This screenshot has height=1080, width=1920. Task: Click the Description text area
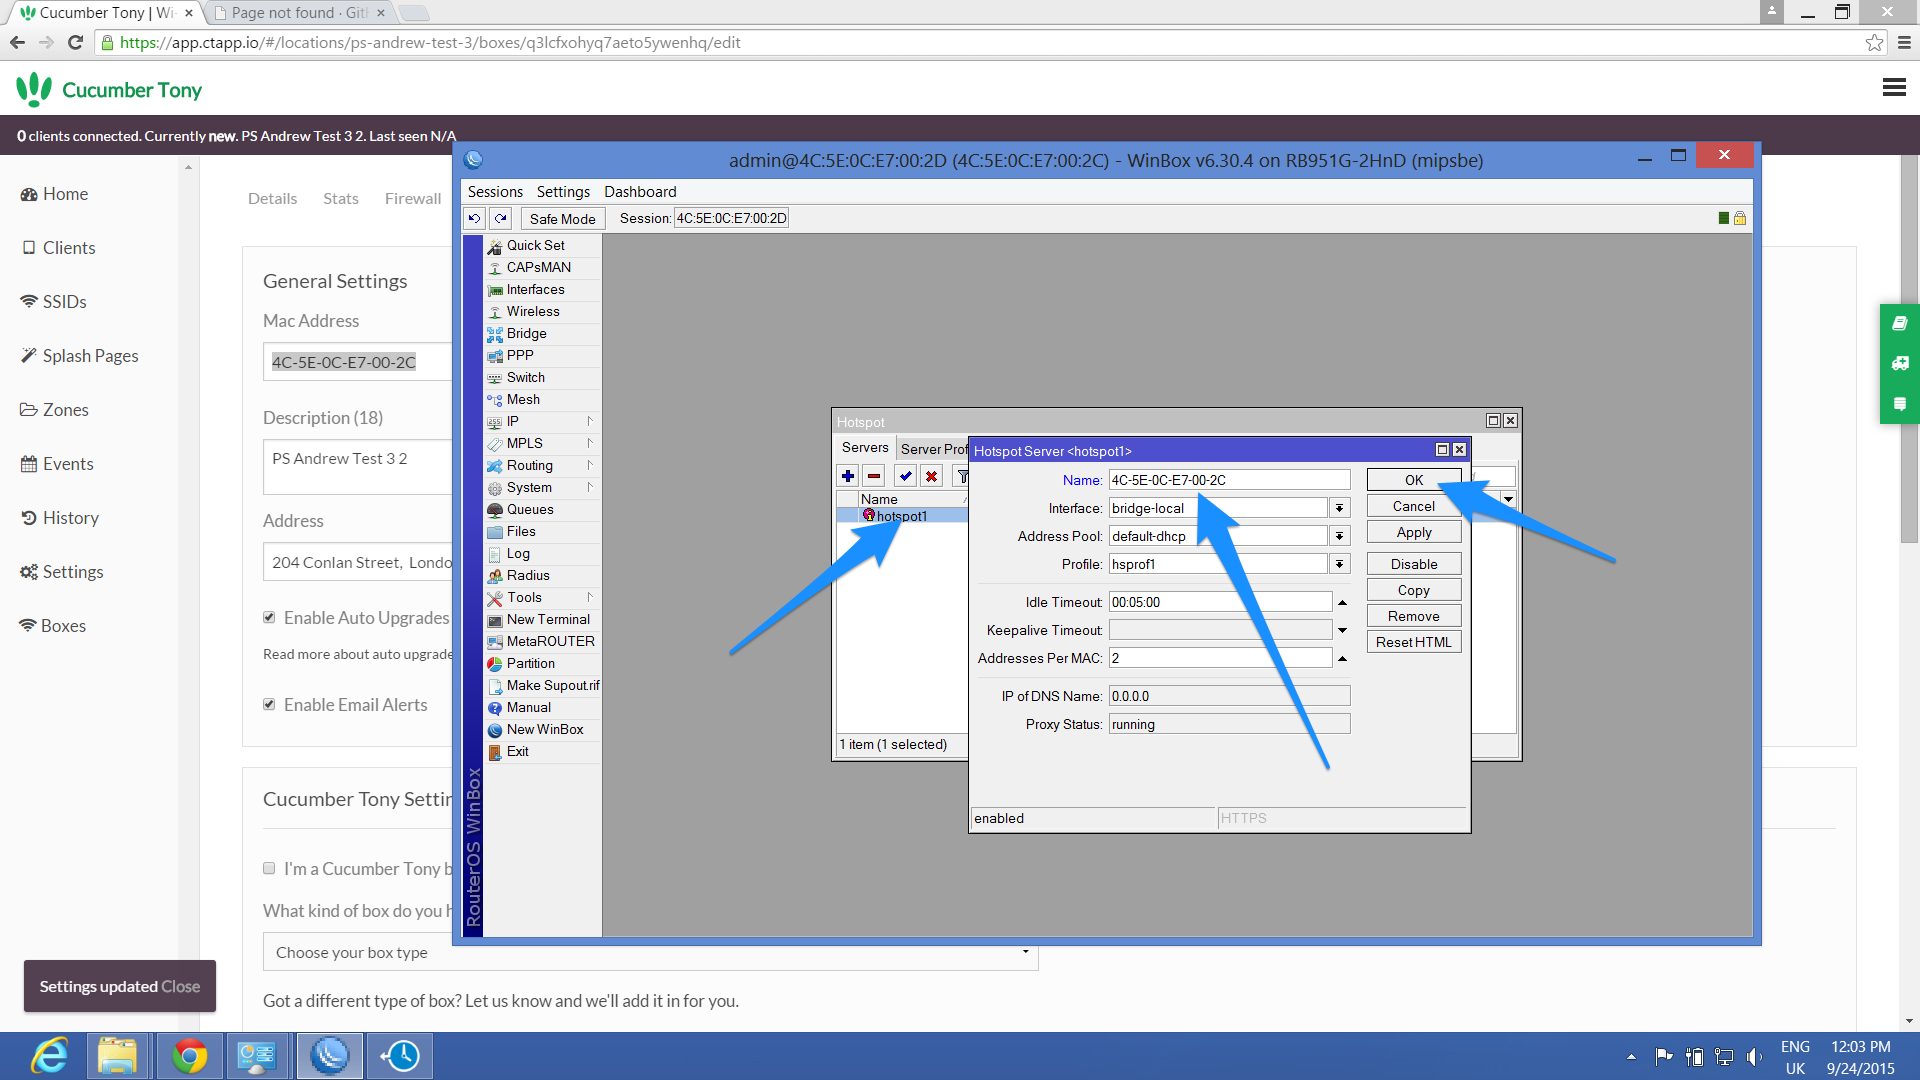(x=358, y=466)
